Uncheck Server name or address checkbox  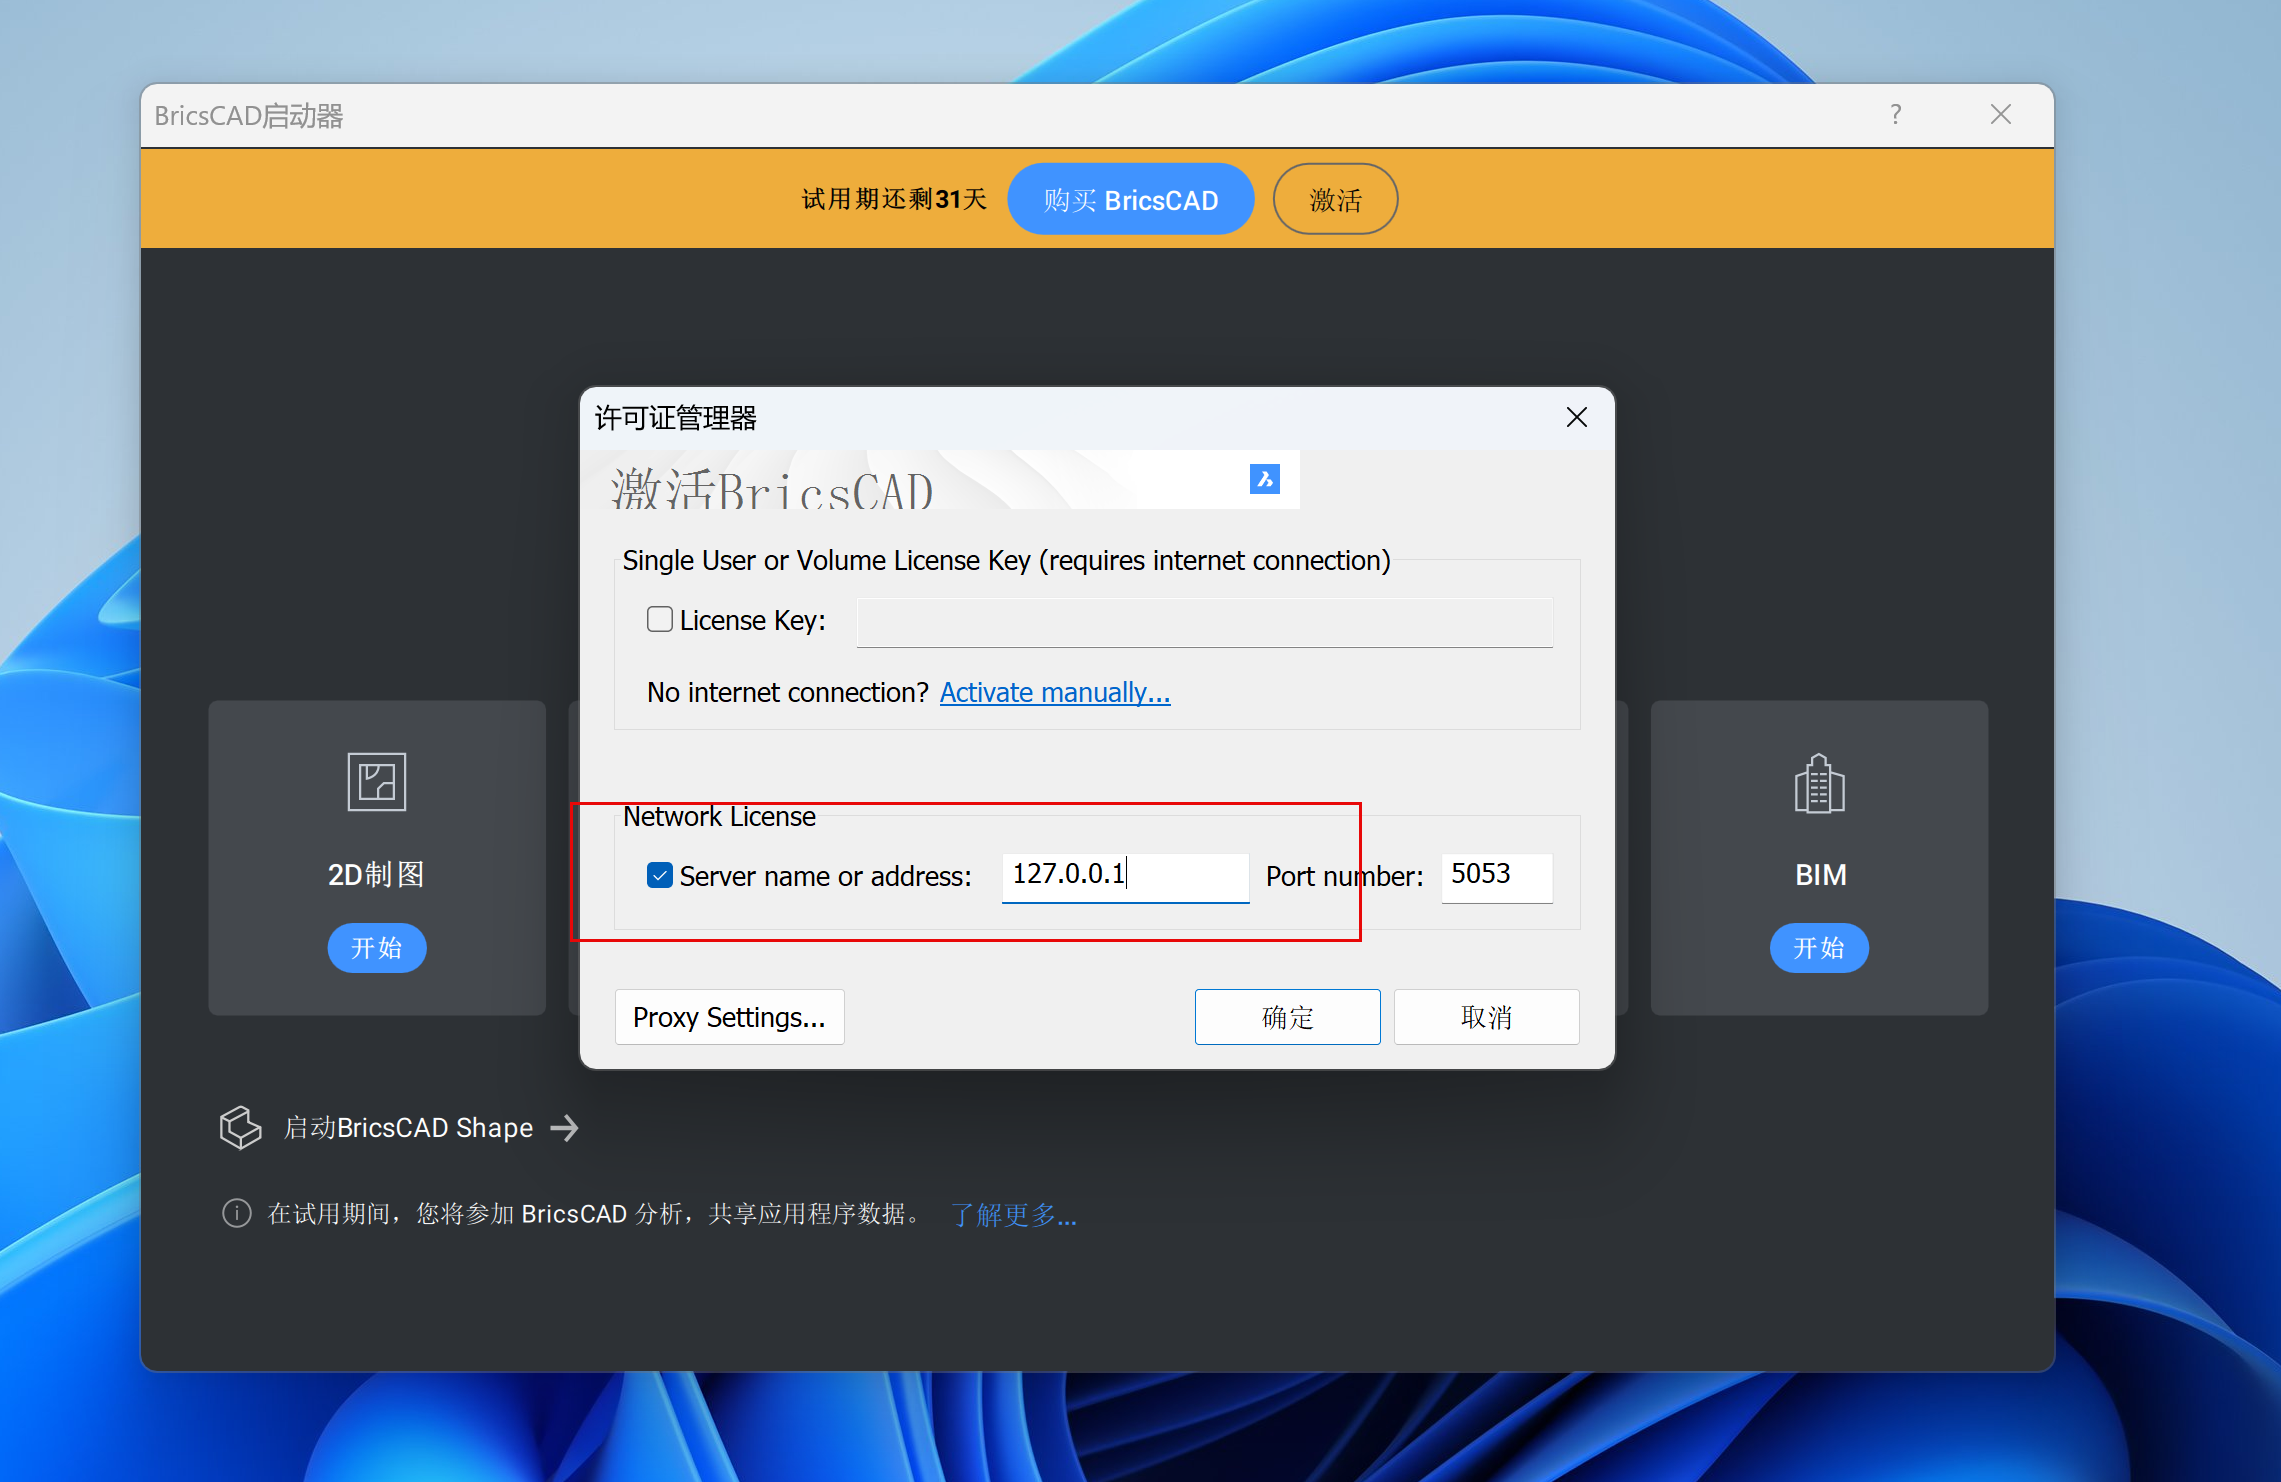point(659,876)
